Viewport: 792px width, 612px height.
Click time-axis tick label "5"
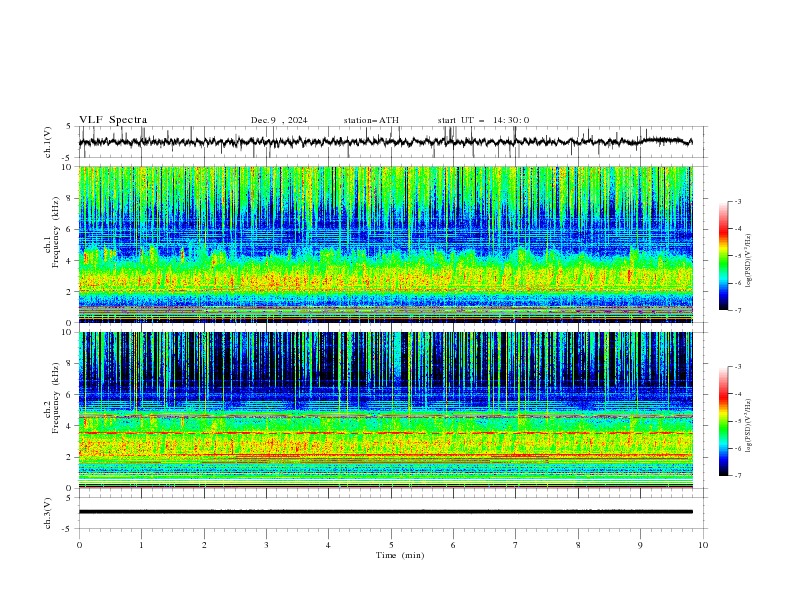(391, 545)
